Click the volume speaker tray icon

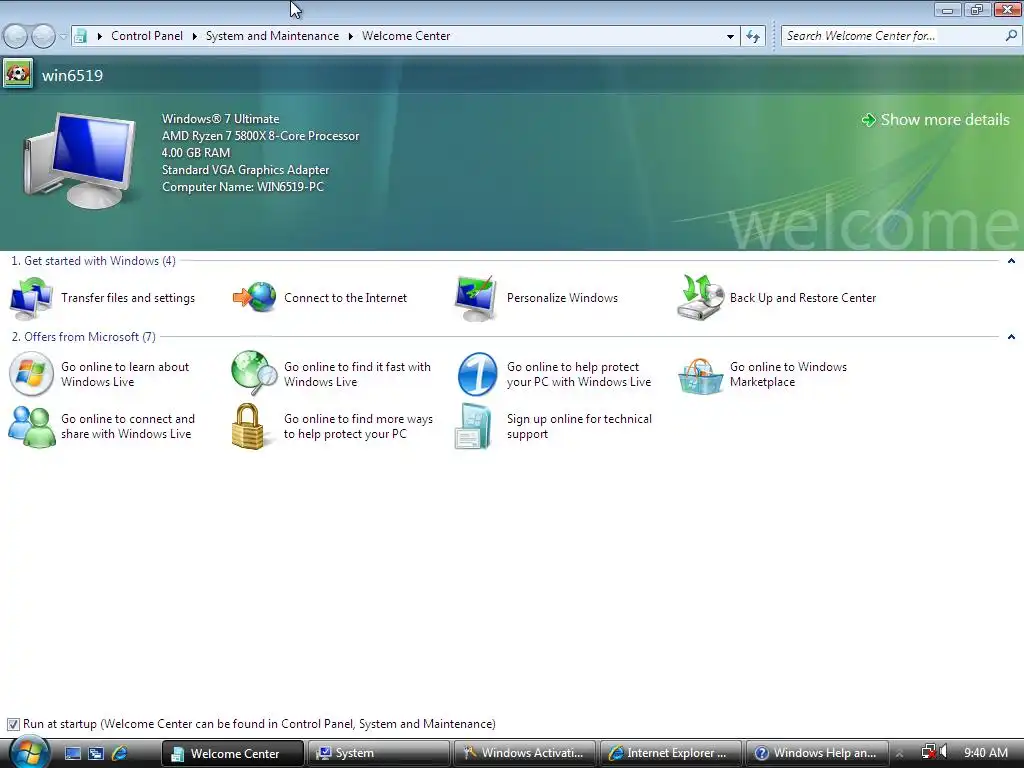tap(943, 752)
